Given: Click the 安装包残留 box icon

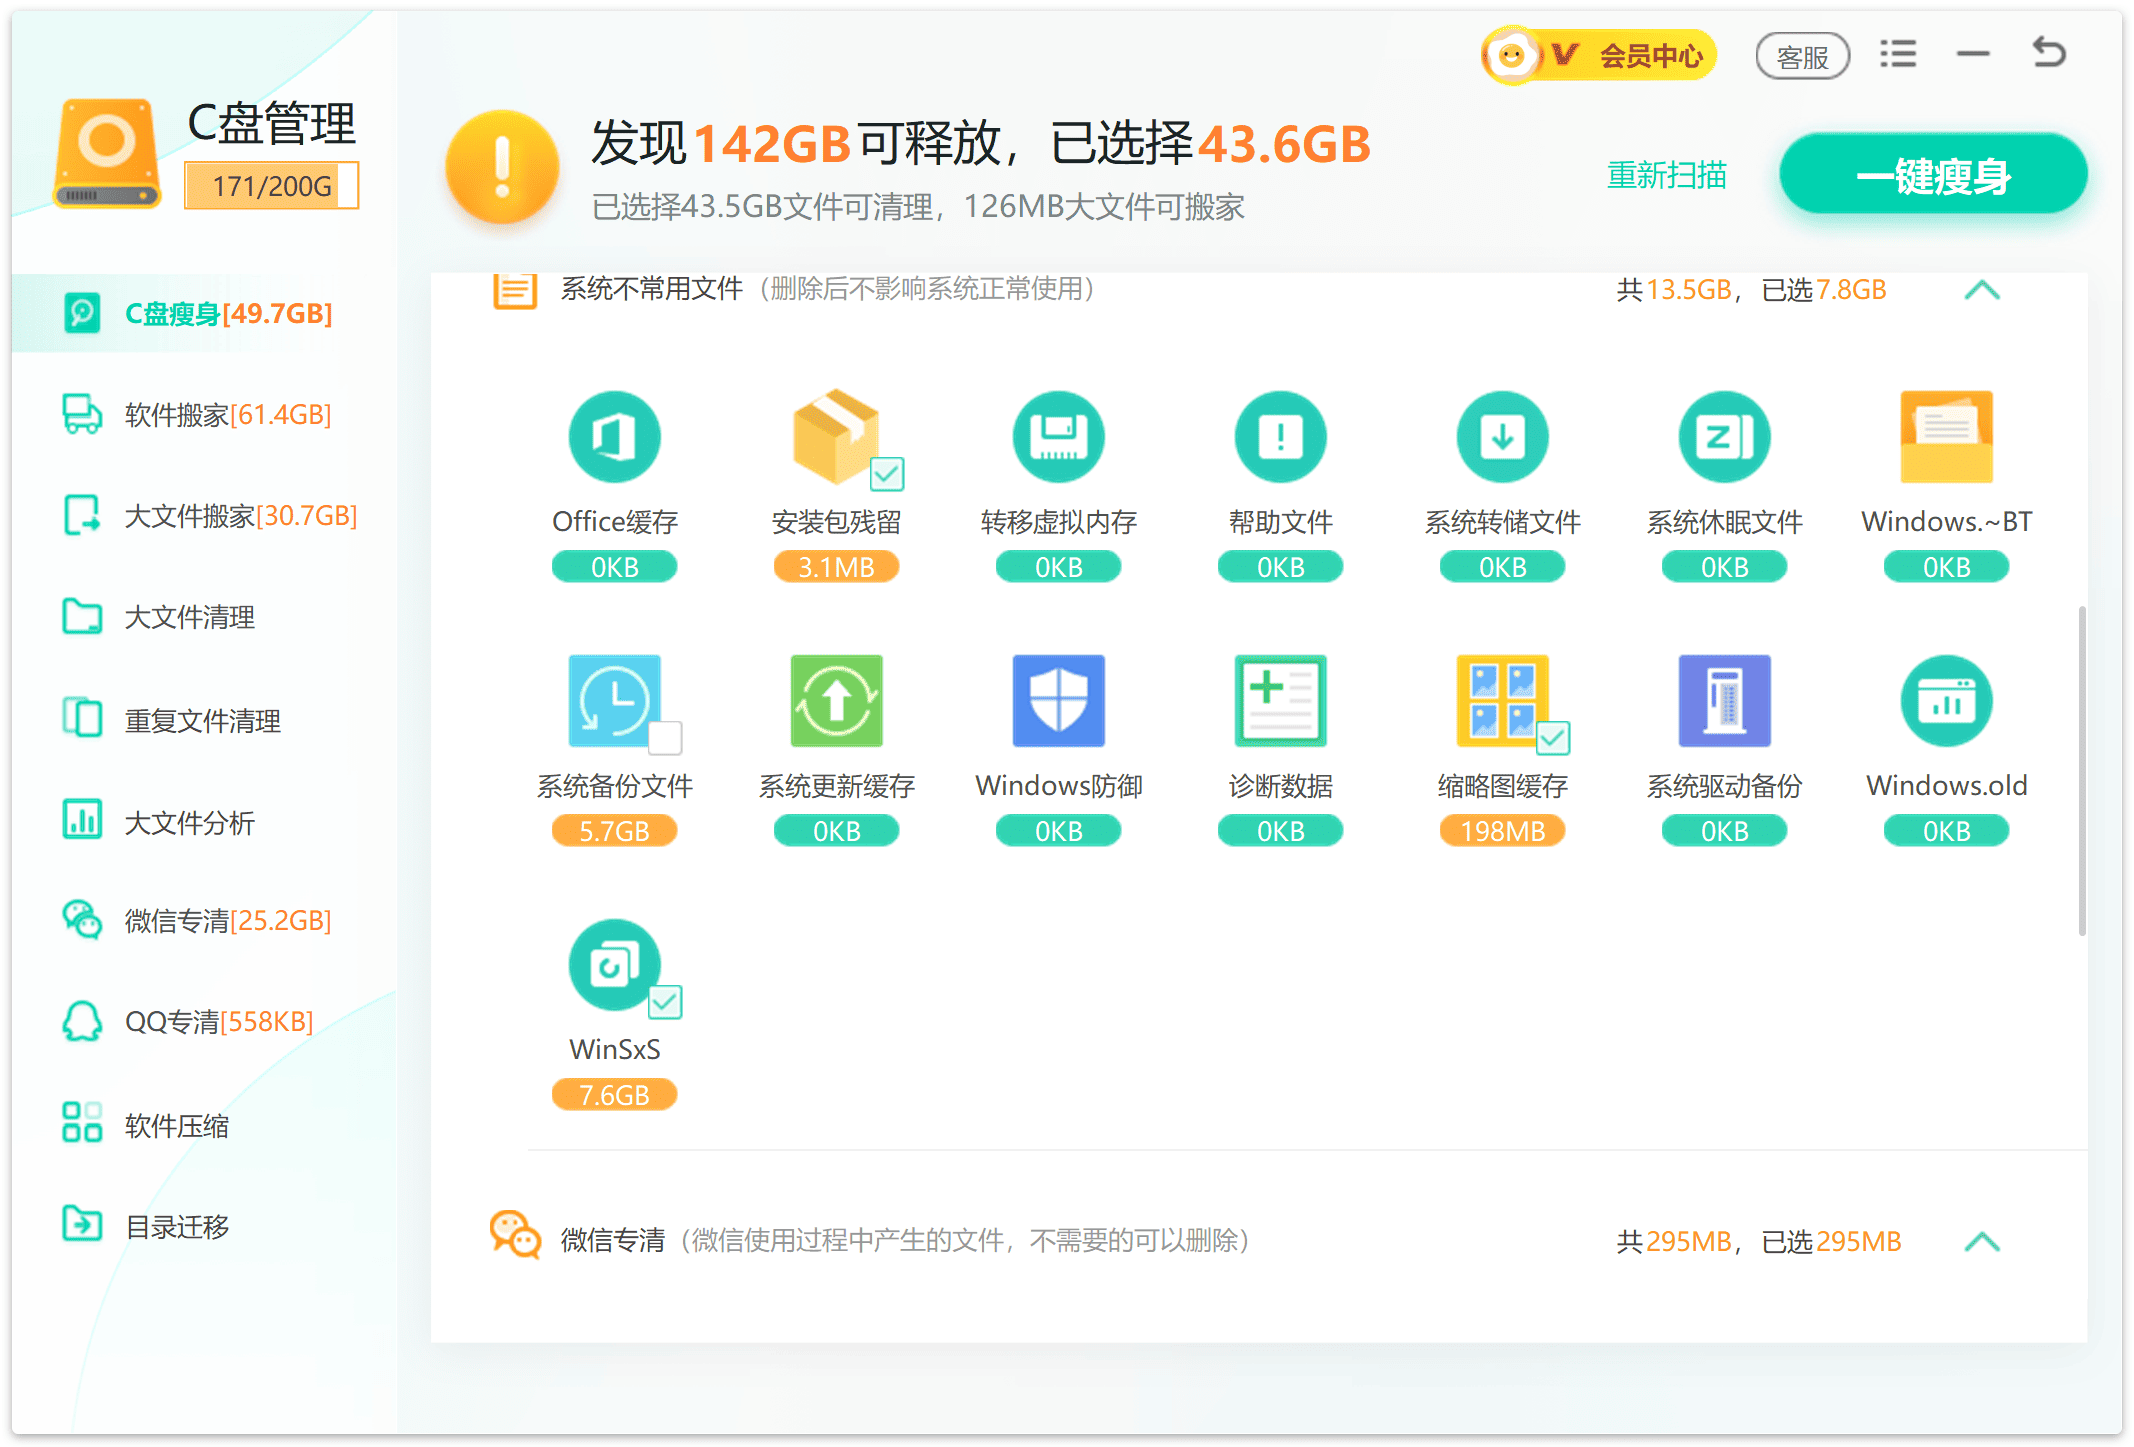Looking at the screenshot, I should (836, 436).
